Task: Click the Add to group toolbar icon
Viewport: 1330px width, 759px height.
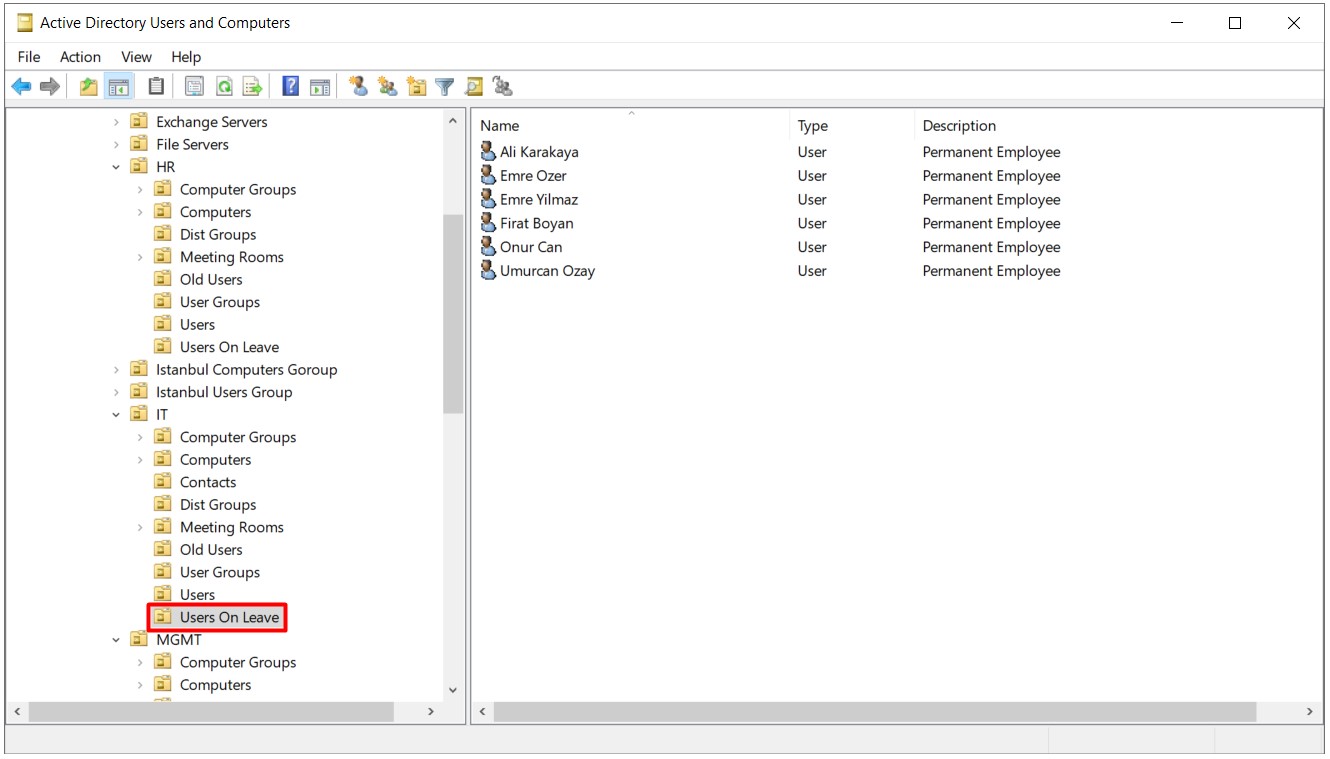Action: click(503, 87)
